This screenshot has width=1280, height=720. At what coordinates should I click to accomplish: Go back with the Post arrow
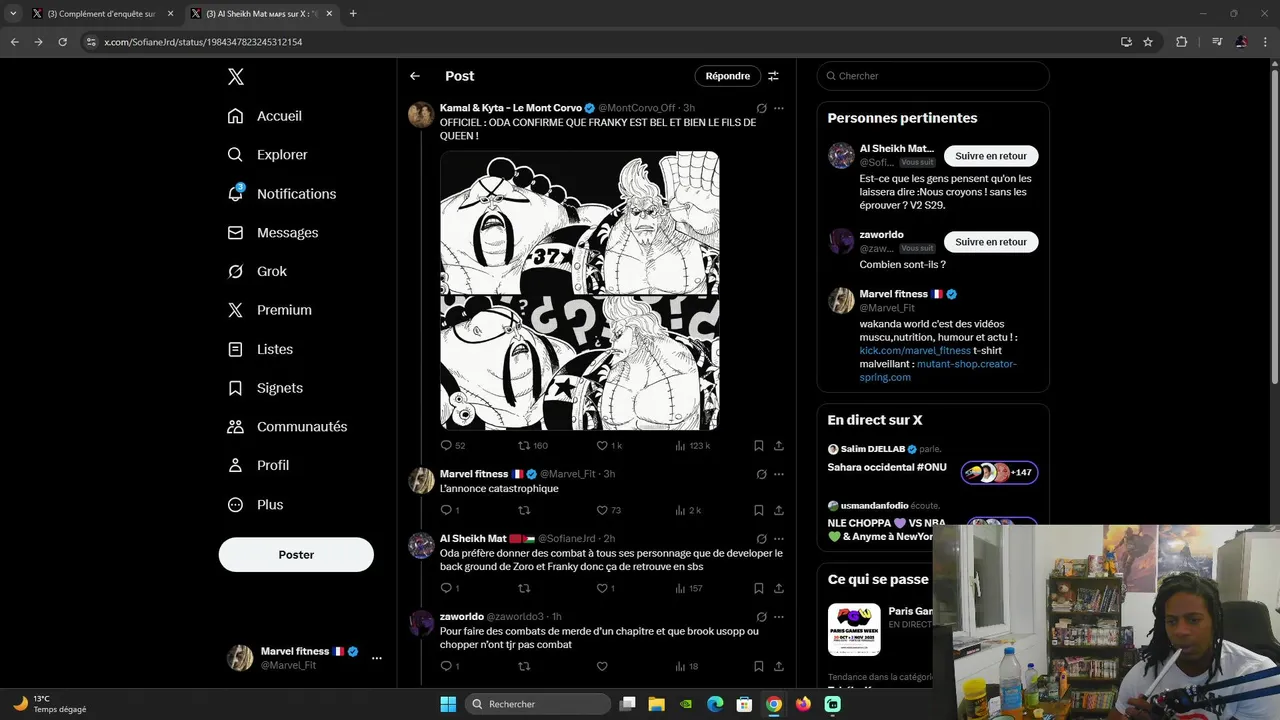pyautogui.click(x=415, y=76)
